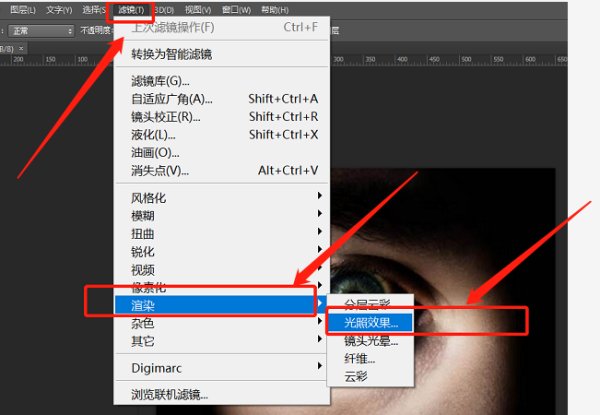Expand the 模糊 submenu
The image size is (600, 415).
(222, 216)
